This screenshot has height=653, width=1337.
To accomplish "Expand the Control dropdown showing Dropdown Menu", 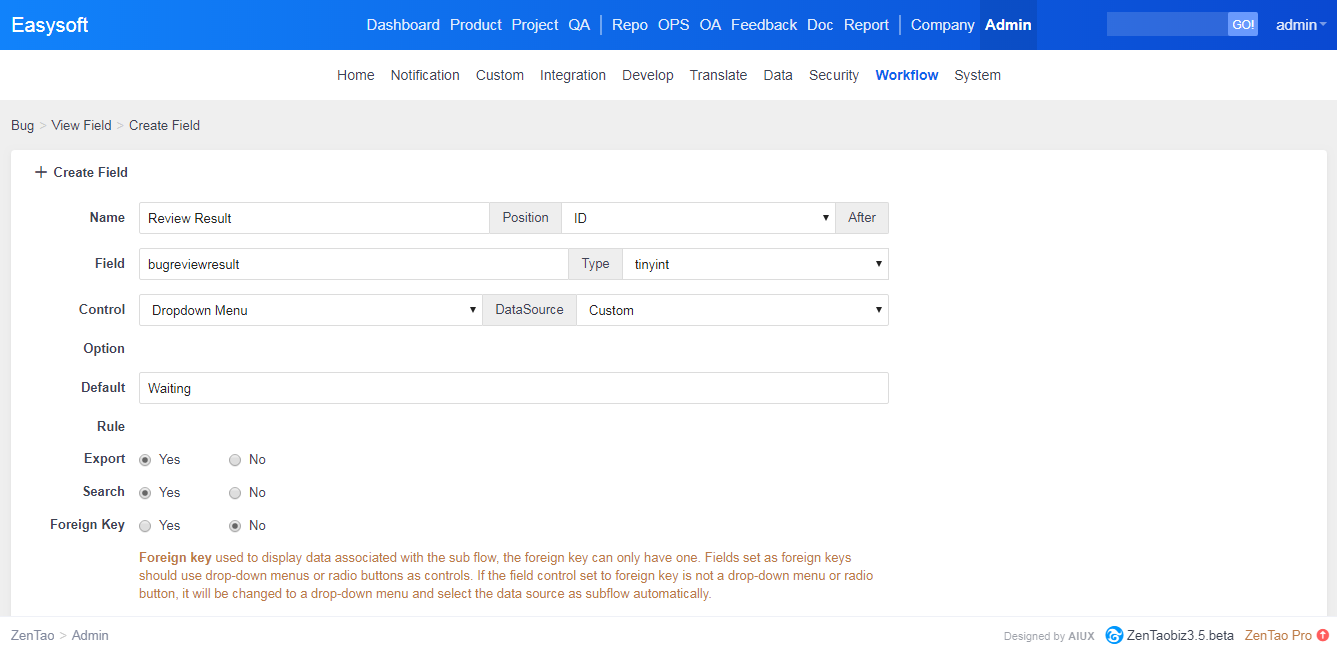I will coord(310,310).
